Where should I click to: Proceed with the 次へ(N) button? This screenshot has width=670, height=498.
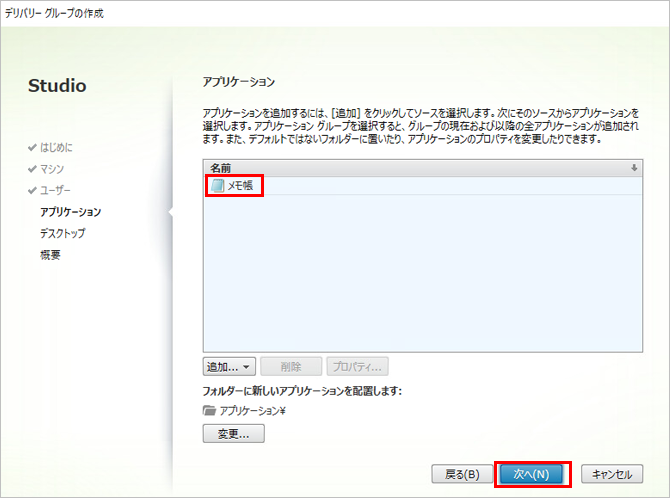tap(532, 474)
